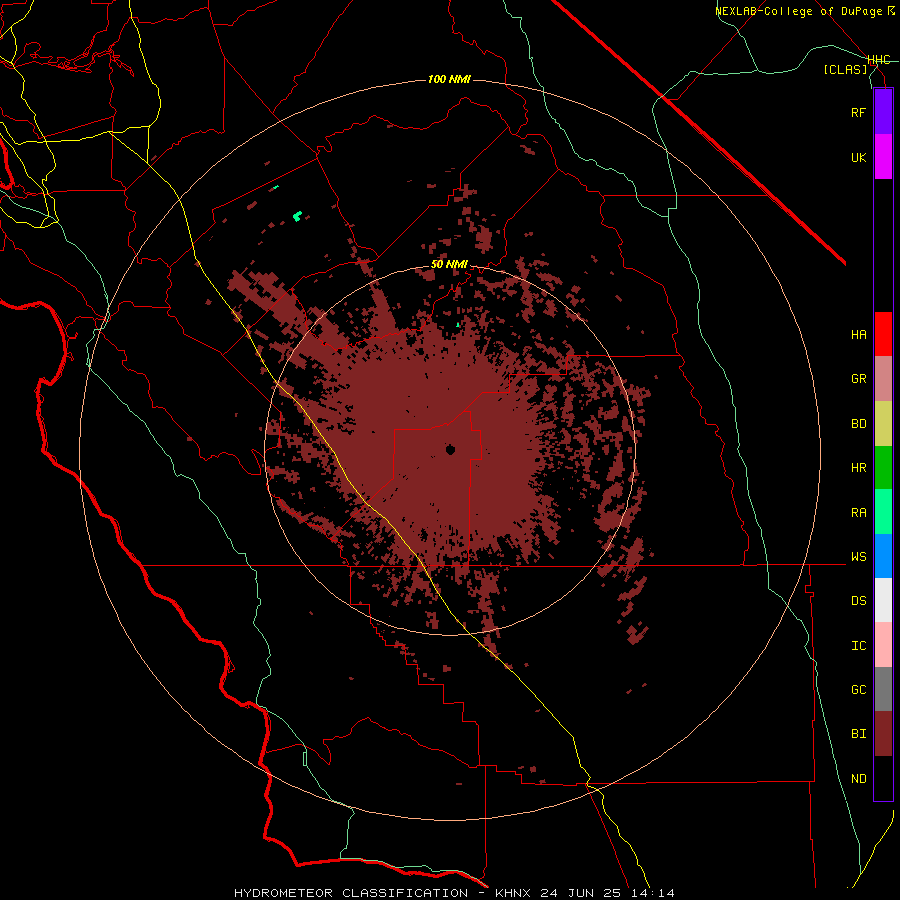Viewport: 900px width, 900px height.
Task: Click the 'BD' legend label
Action: click(858, 424)
